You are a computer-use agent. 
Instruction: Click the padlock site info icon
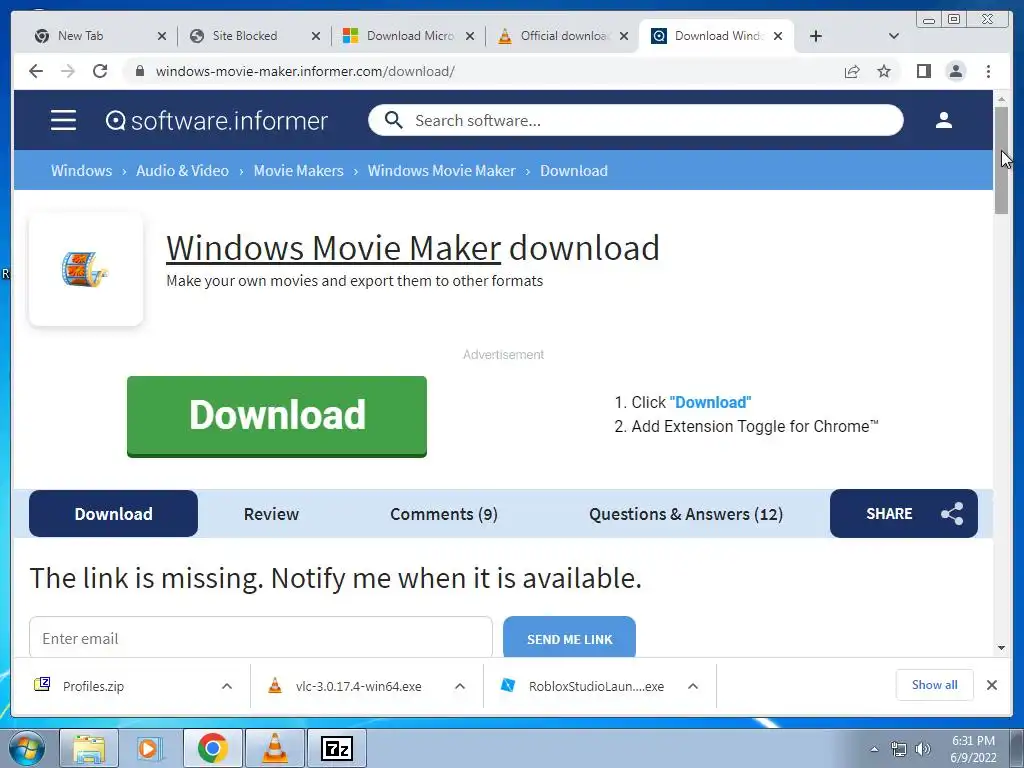[140, 71]
